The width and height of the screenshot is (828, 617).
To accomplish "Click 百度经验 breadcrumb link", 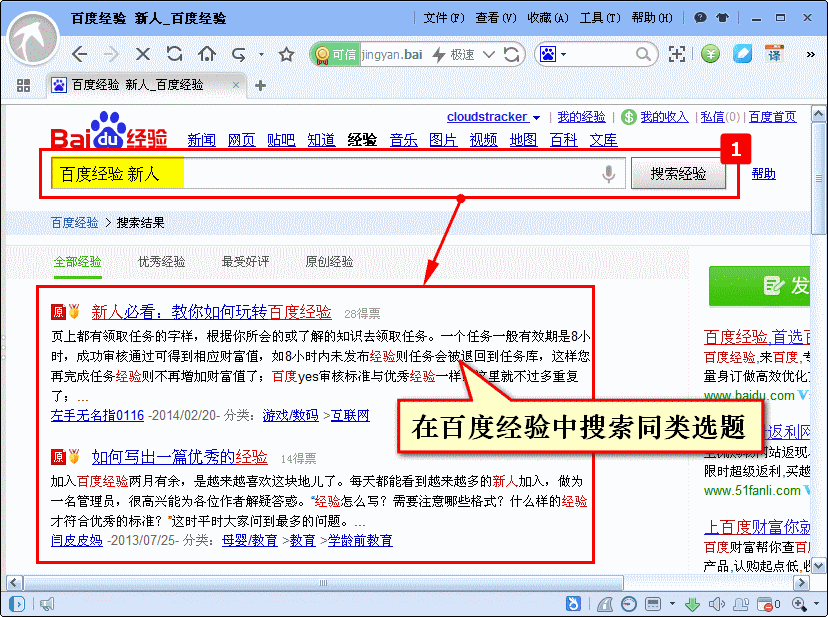I will 74,223.
